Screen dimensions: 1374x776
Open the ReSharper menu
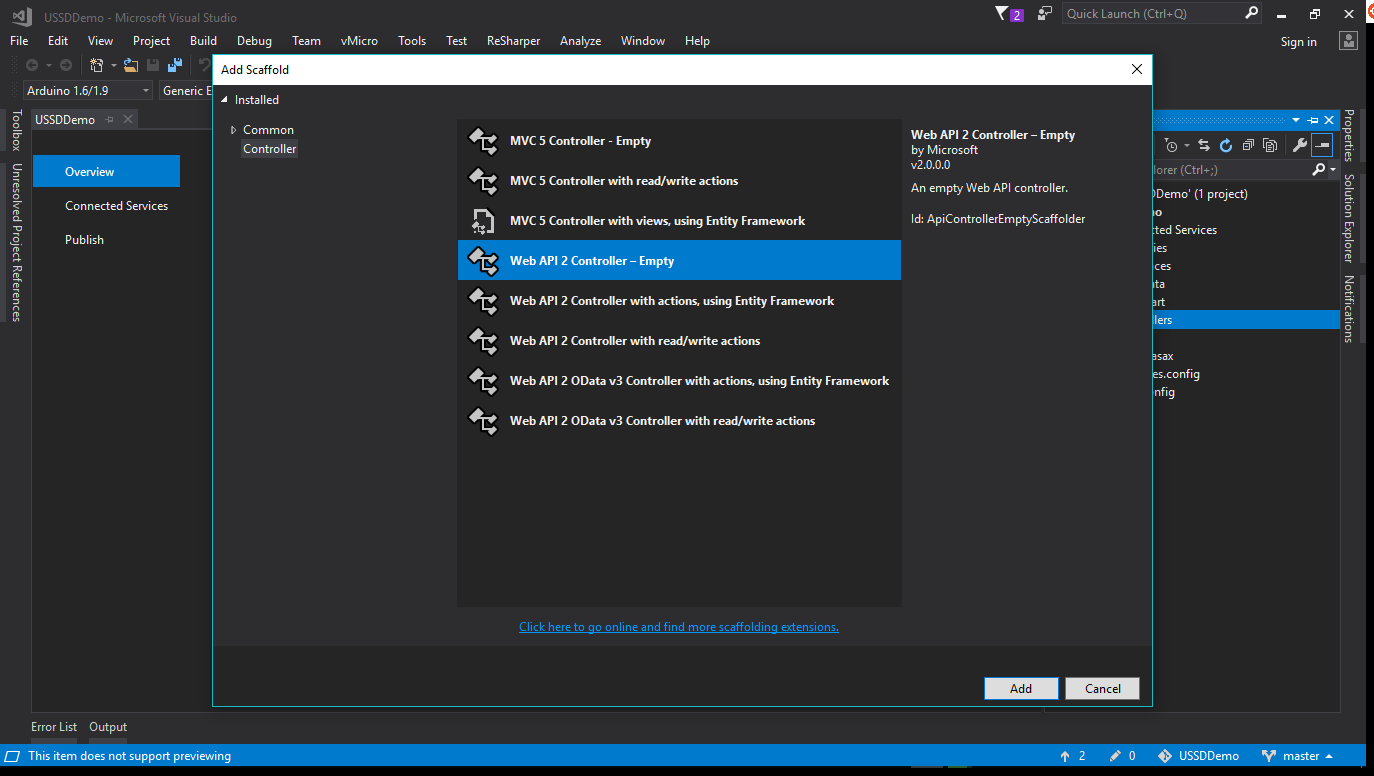click(513, 41)
